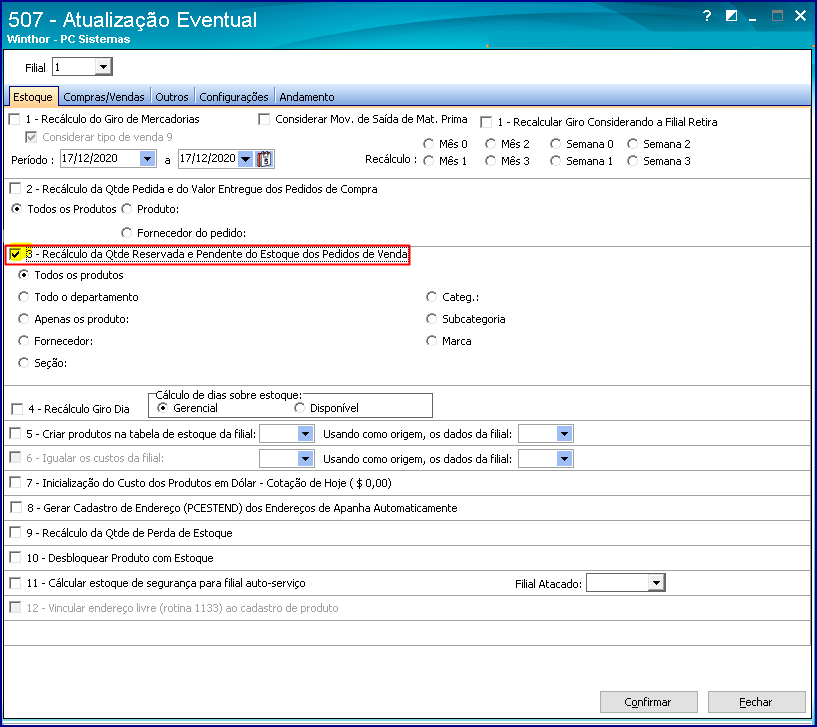Select the Subcategoria radio

click(x=431, y=319)
